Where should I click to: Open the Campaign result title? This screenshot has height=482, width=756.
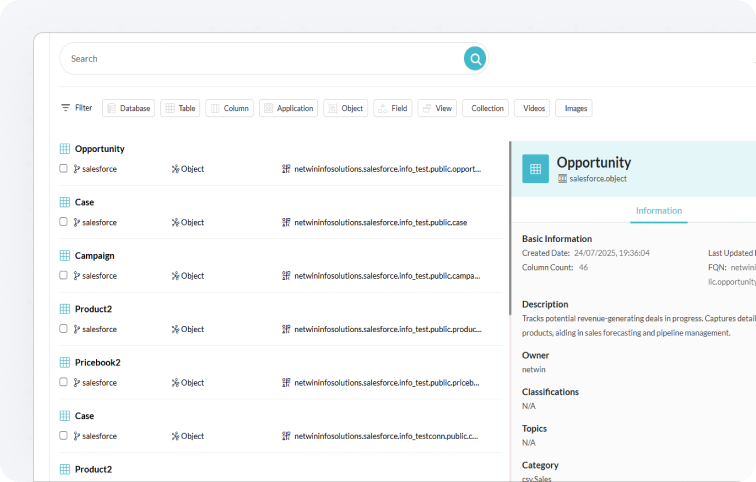(x=94, y=256)
